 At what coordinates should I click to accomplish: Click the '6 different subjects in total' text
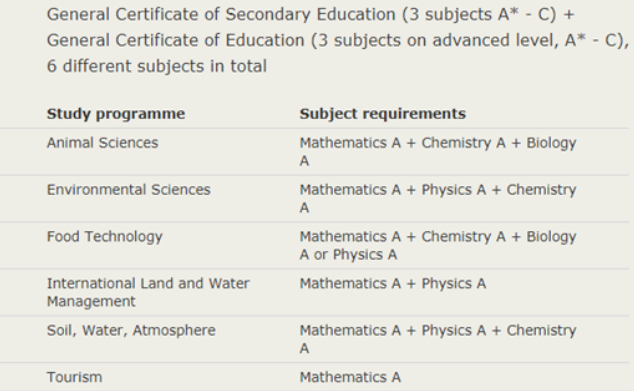pyautogui.click(x=157, y=66)
